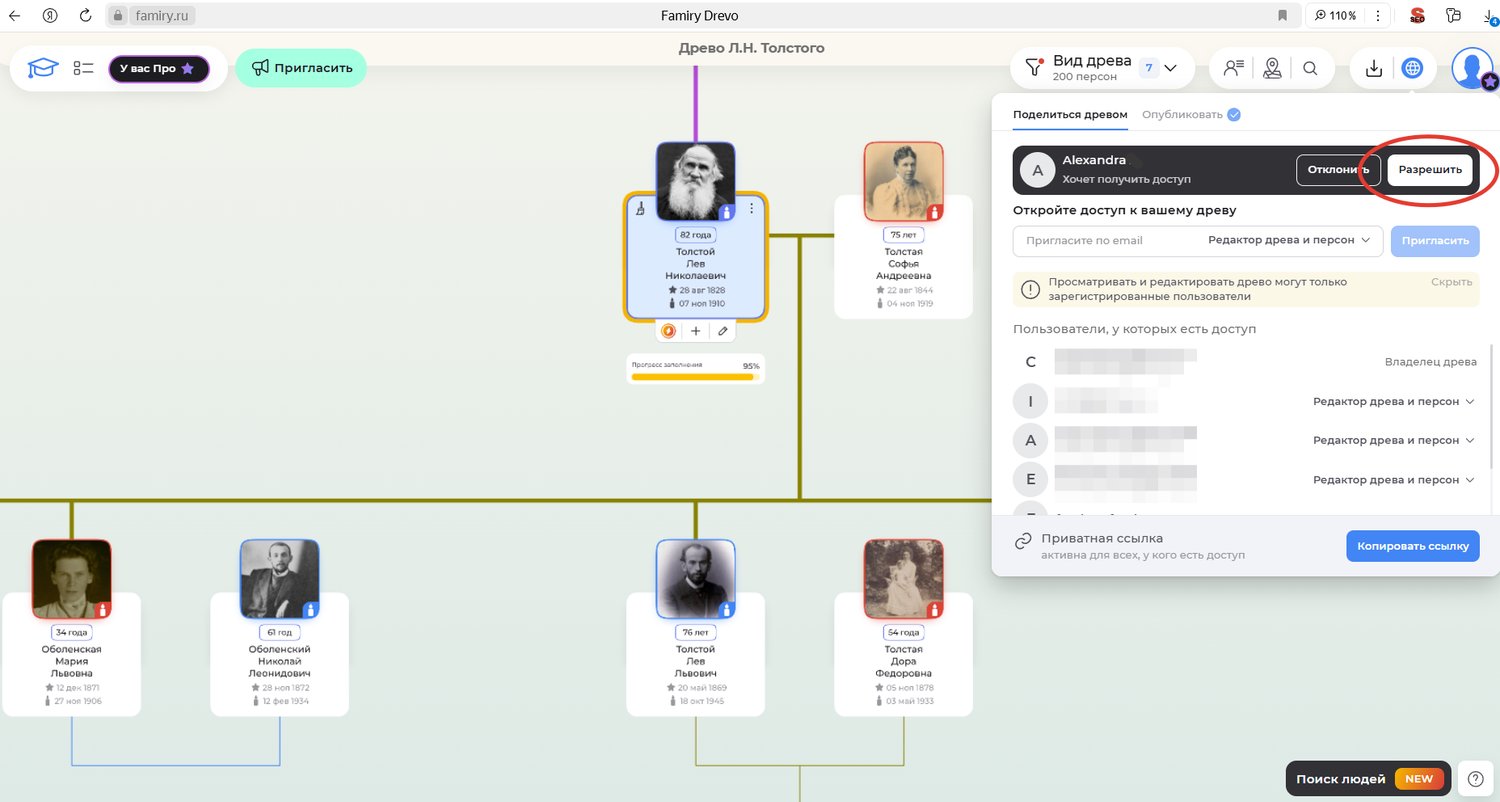Screen dimensions: 1500x802
Task: Click the checklist icon in the top-left toolbar
Action: (x=83, y=68)
